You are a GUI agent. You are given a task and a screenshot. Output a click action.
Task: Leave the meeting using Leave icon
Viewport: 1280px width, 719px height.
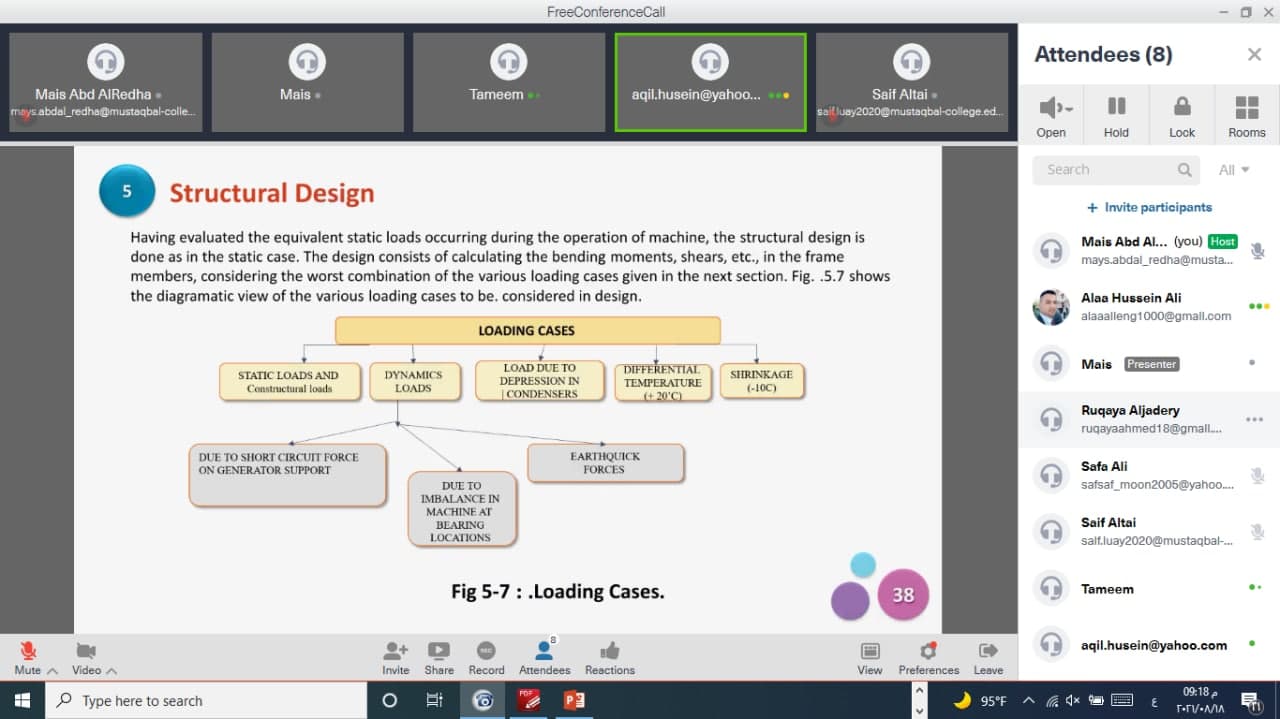point(988,651)
